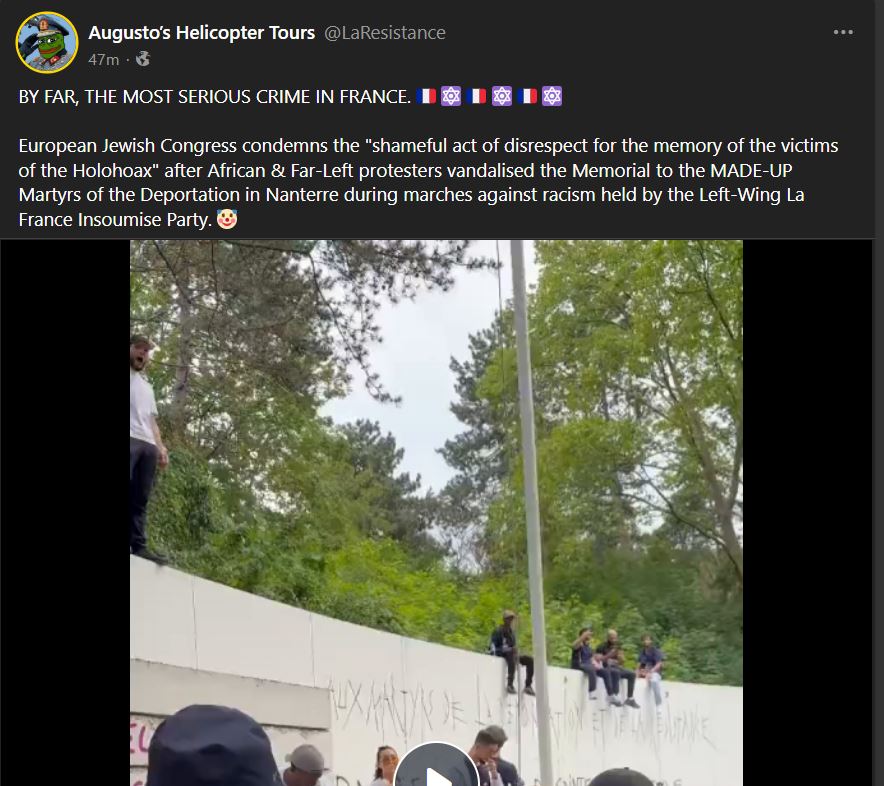
Task: Click the @LaResistance handle
Action: 384,33
